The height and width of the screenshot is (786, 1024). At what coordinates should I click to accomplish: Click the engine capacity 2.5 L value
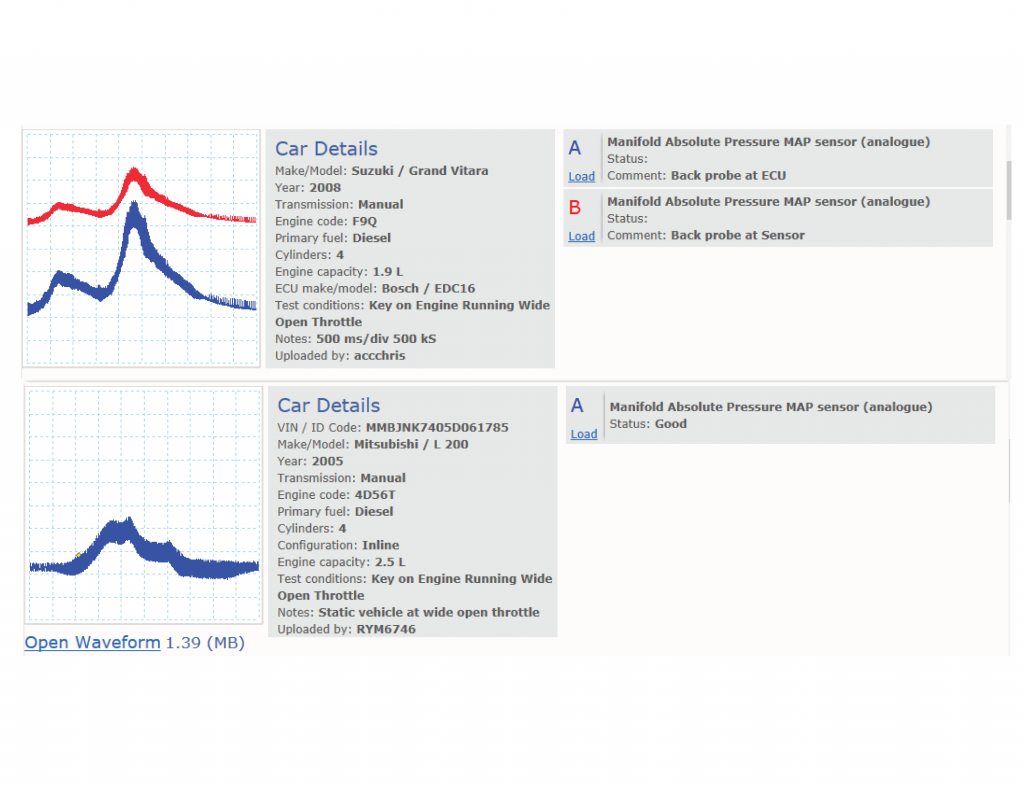tap(390, 562)
